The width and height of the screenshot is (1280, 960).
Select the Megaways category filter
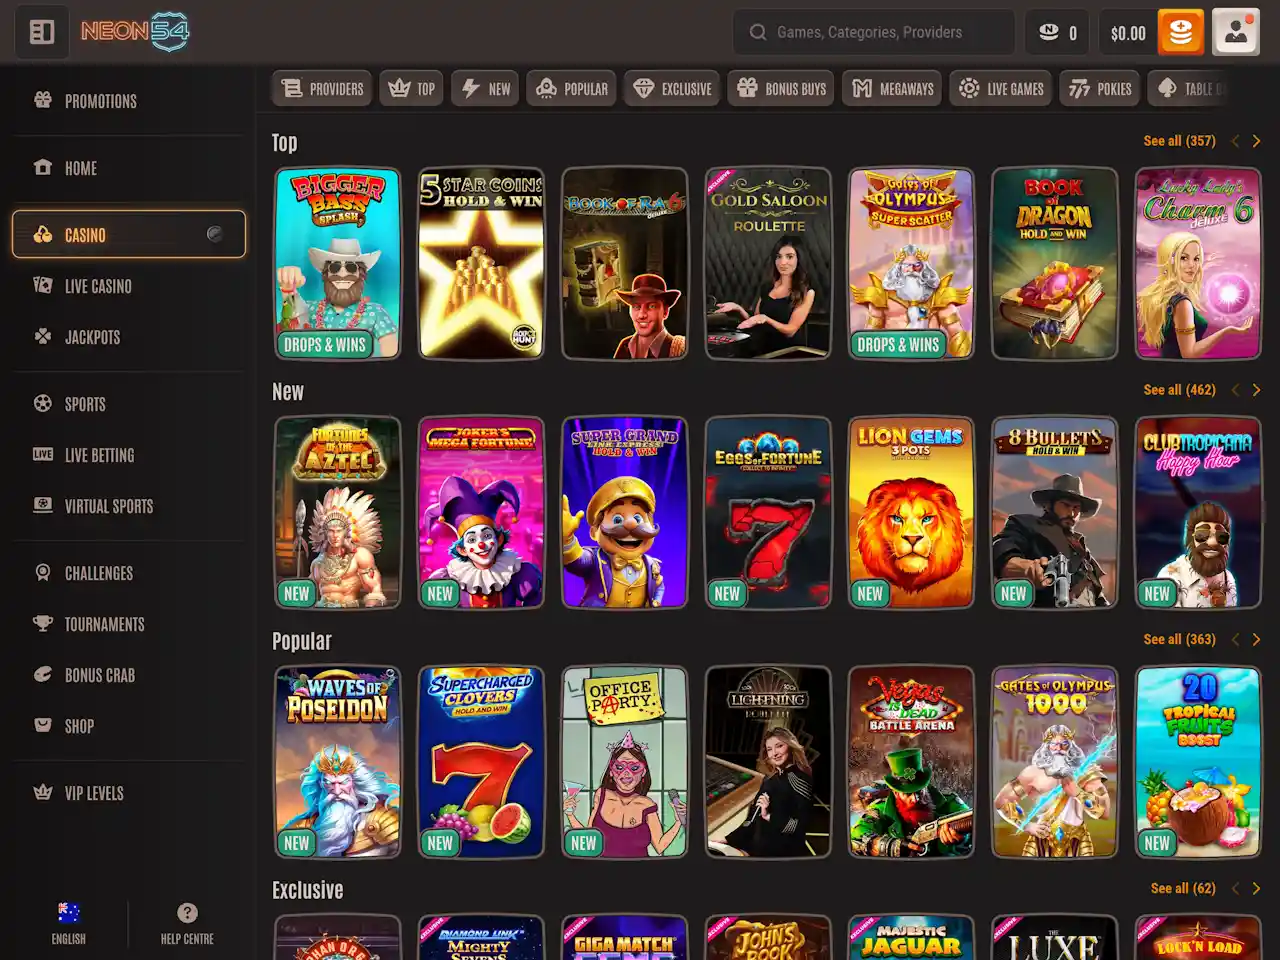coord(893,89)
